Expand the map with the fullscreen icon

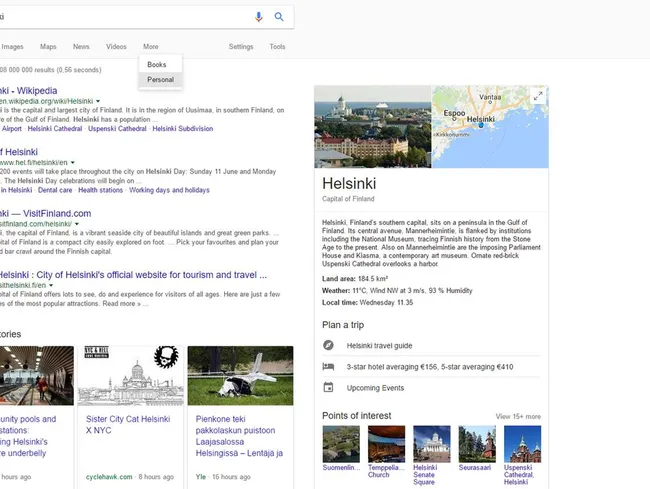point(538,97)
